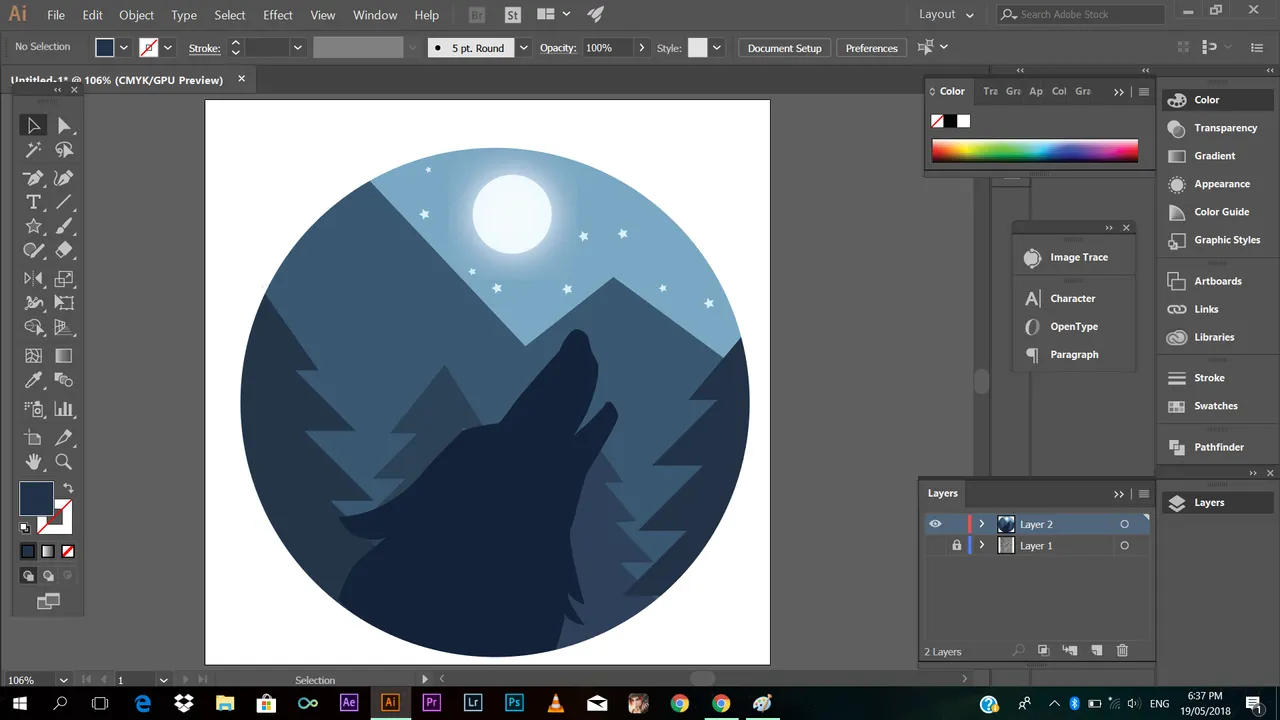Select the Pen tool
Image resolution: width=1280 pixels, height=720 pixels.
pos(33,178)
